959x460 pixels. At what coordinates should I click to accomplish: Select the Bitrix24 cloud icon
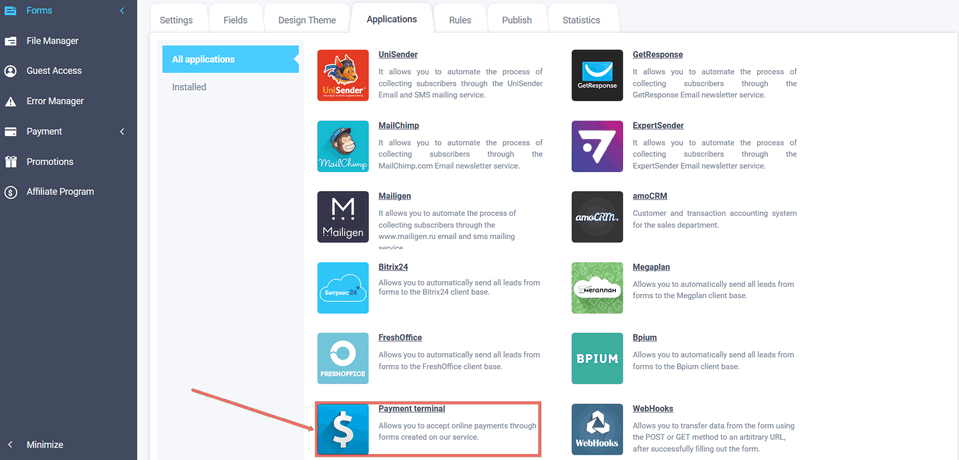click(x=343, y=288)
